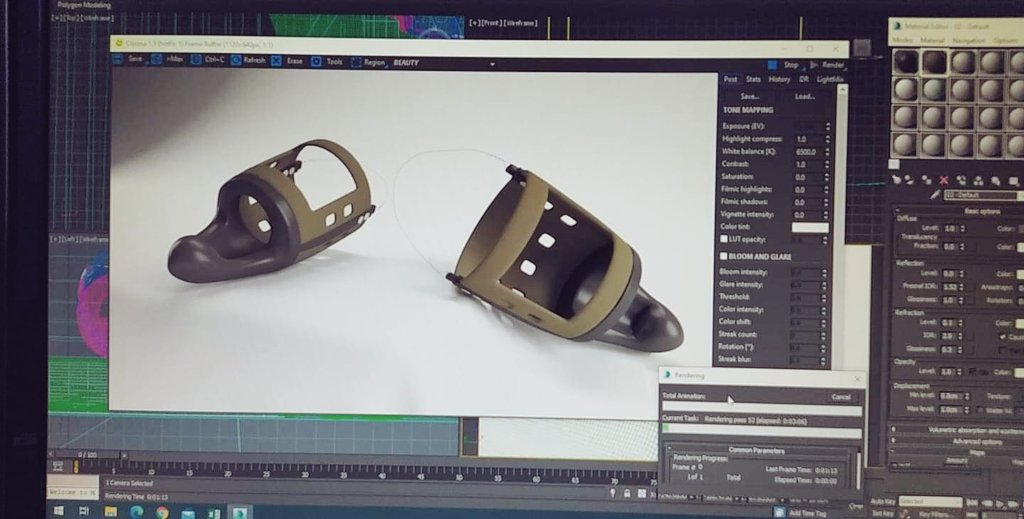Open Microsoft Edge from the taskbar
The height and width of the screenshot is (519, 1024).
pyautogui.click(x=136, y=512)
